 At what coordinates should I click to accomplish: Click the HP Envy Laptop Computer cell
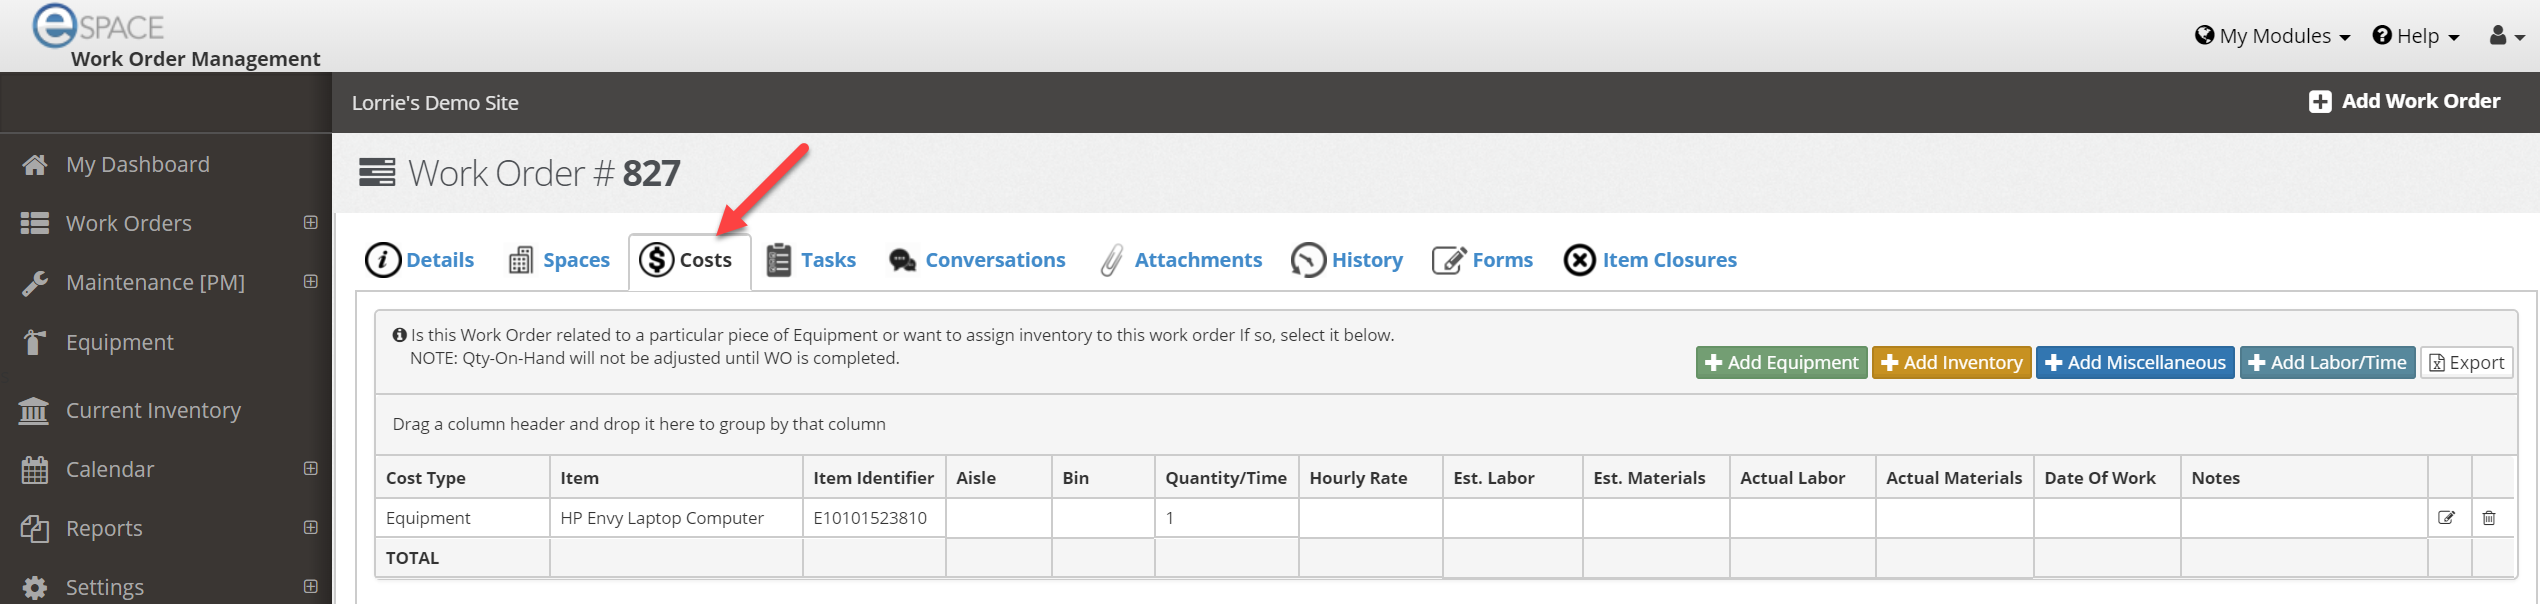pos(676,518)
